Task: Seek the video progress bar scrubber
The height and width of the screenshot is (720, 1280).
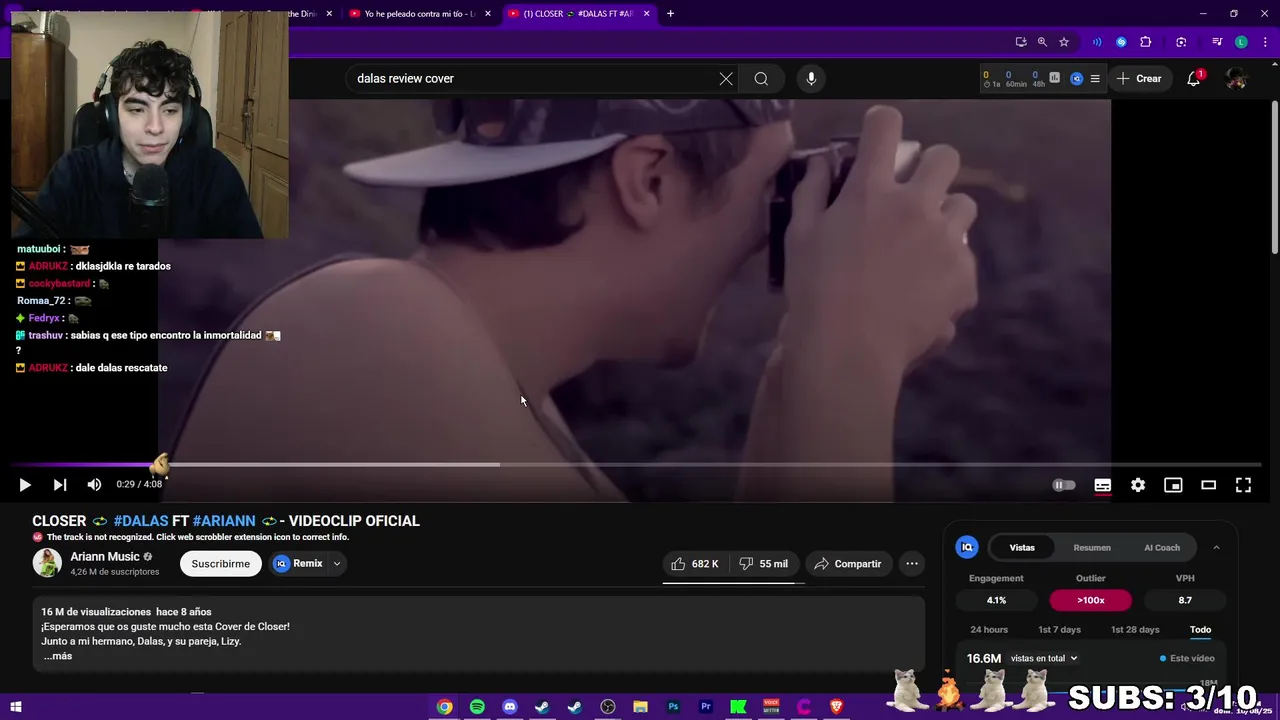Action: tap(160, 464)
